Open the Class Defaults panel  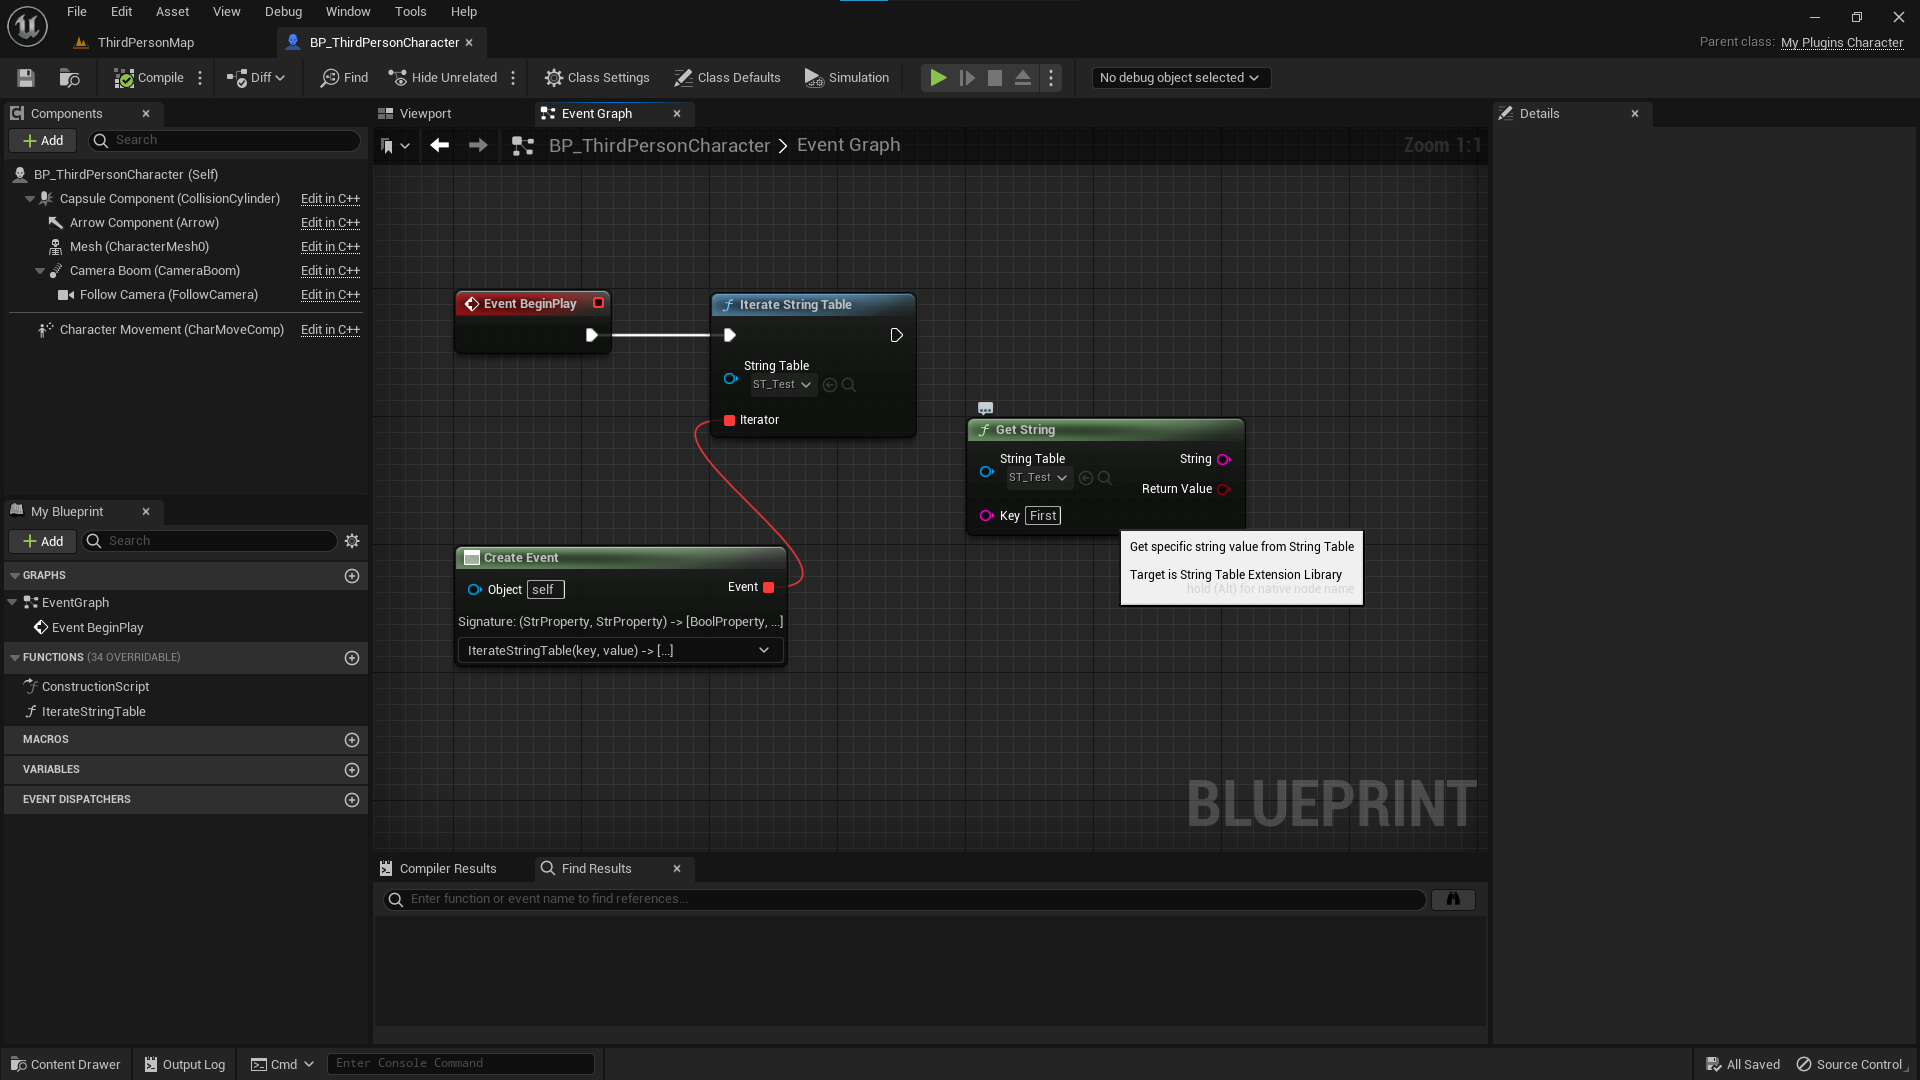click(727, 78)
